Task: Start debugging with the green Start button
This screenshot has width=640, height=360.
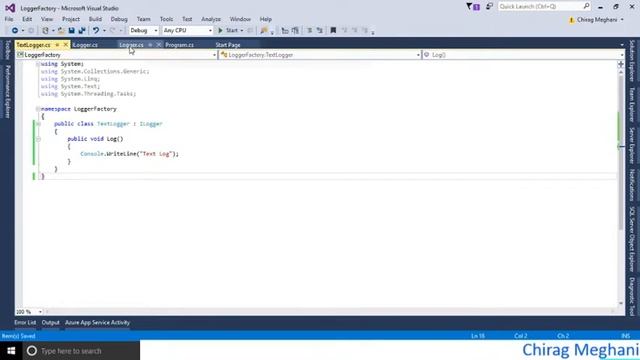Action: coord(228,31)
